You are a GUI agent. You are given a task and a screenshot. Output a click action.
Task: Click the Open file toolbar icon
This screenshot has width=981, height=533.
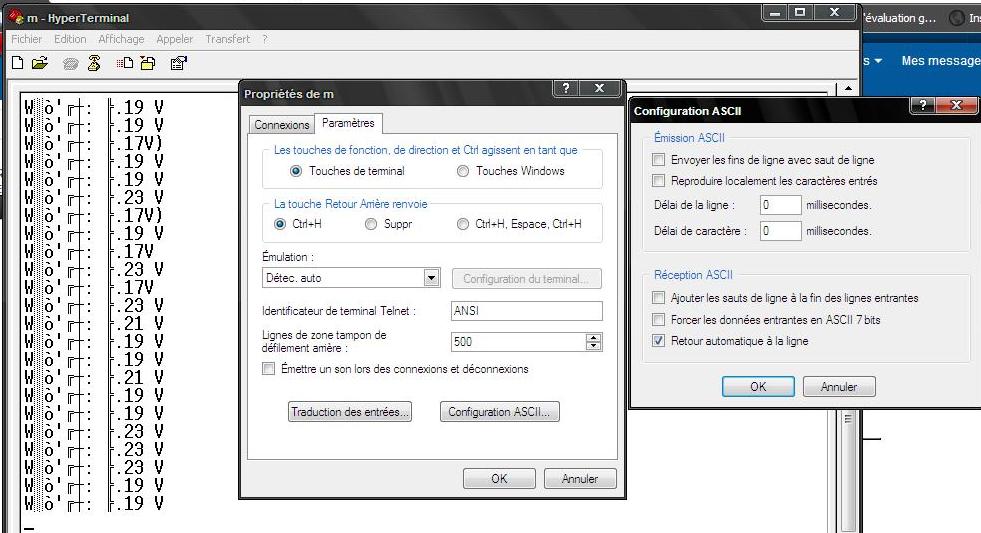coord(40,63)
